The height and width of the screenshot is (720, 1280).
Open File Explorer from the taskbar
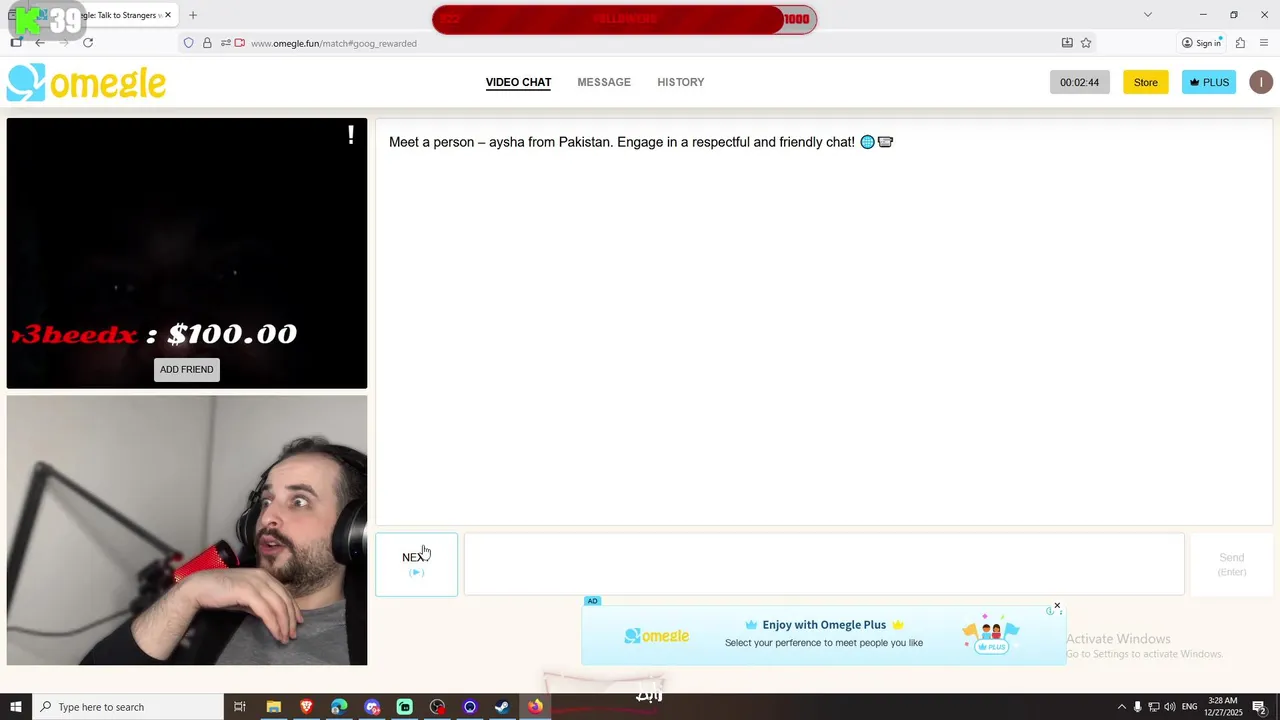pos(273,707)
